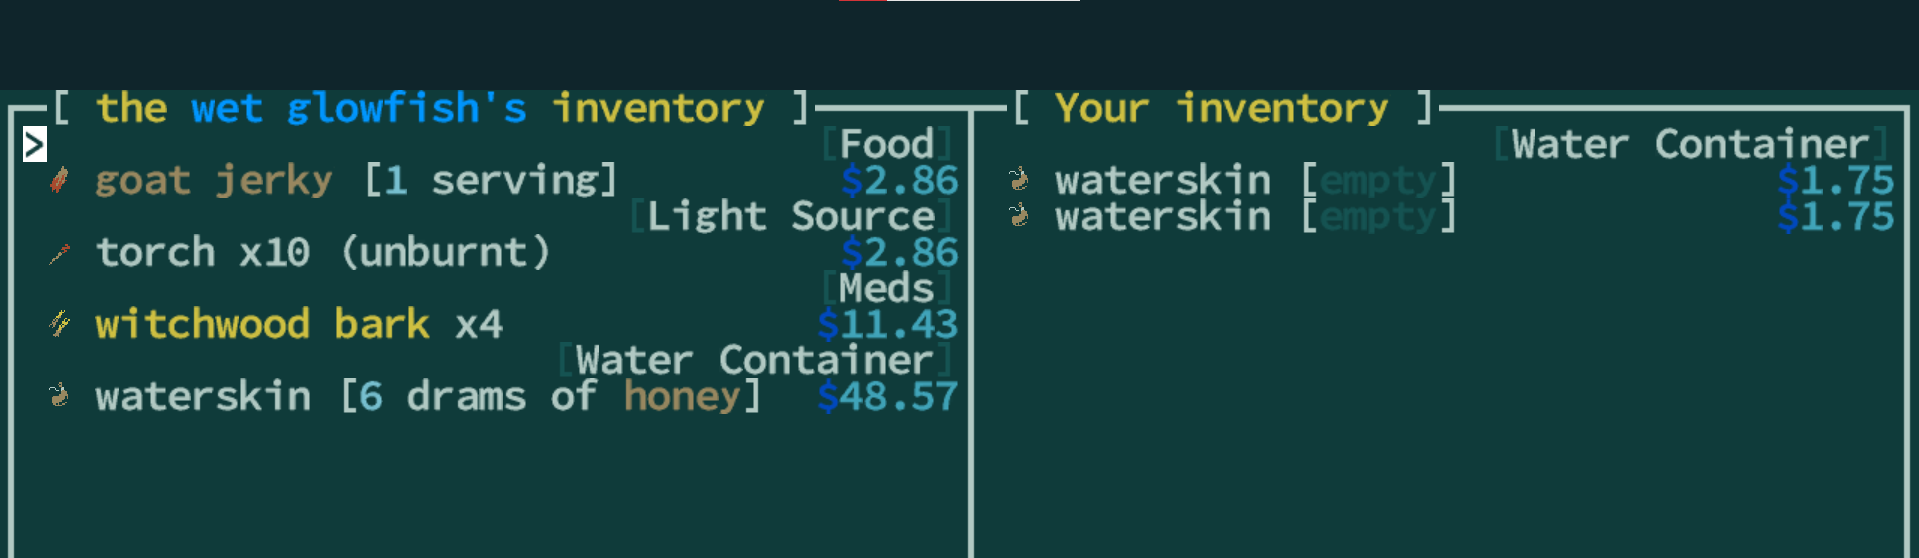Collapse the Food category header
The height and width of the screenshot is (558, 1919).
[886, 144]
